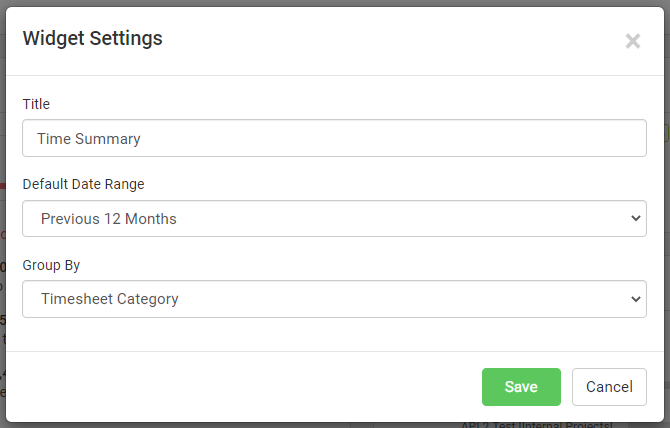This screenshot has width=670, height=428.
Task: Click the chevron arrow on Group By
Action: [x=636, y=299]
